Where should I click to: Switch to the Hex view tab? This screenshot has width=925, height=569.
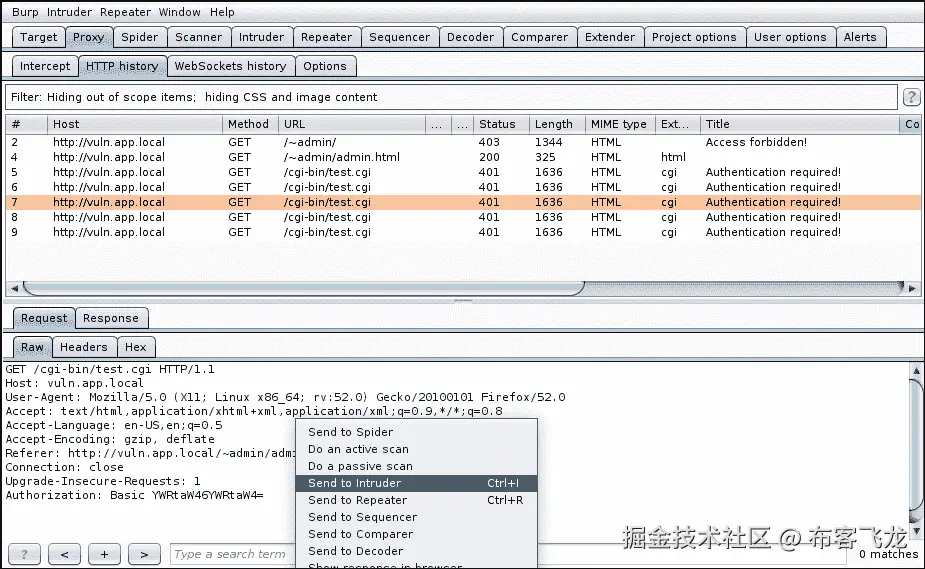click(x=136, y=347)
